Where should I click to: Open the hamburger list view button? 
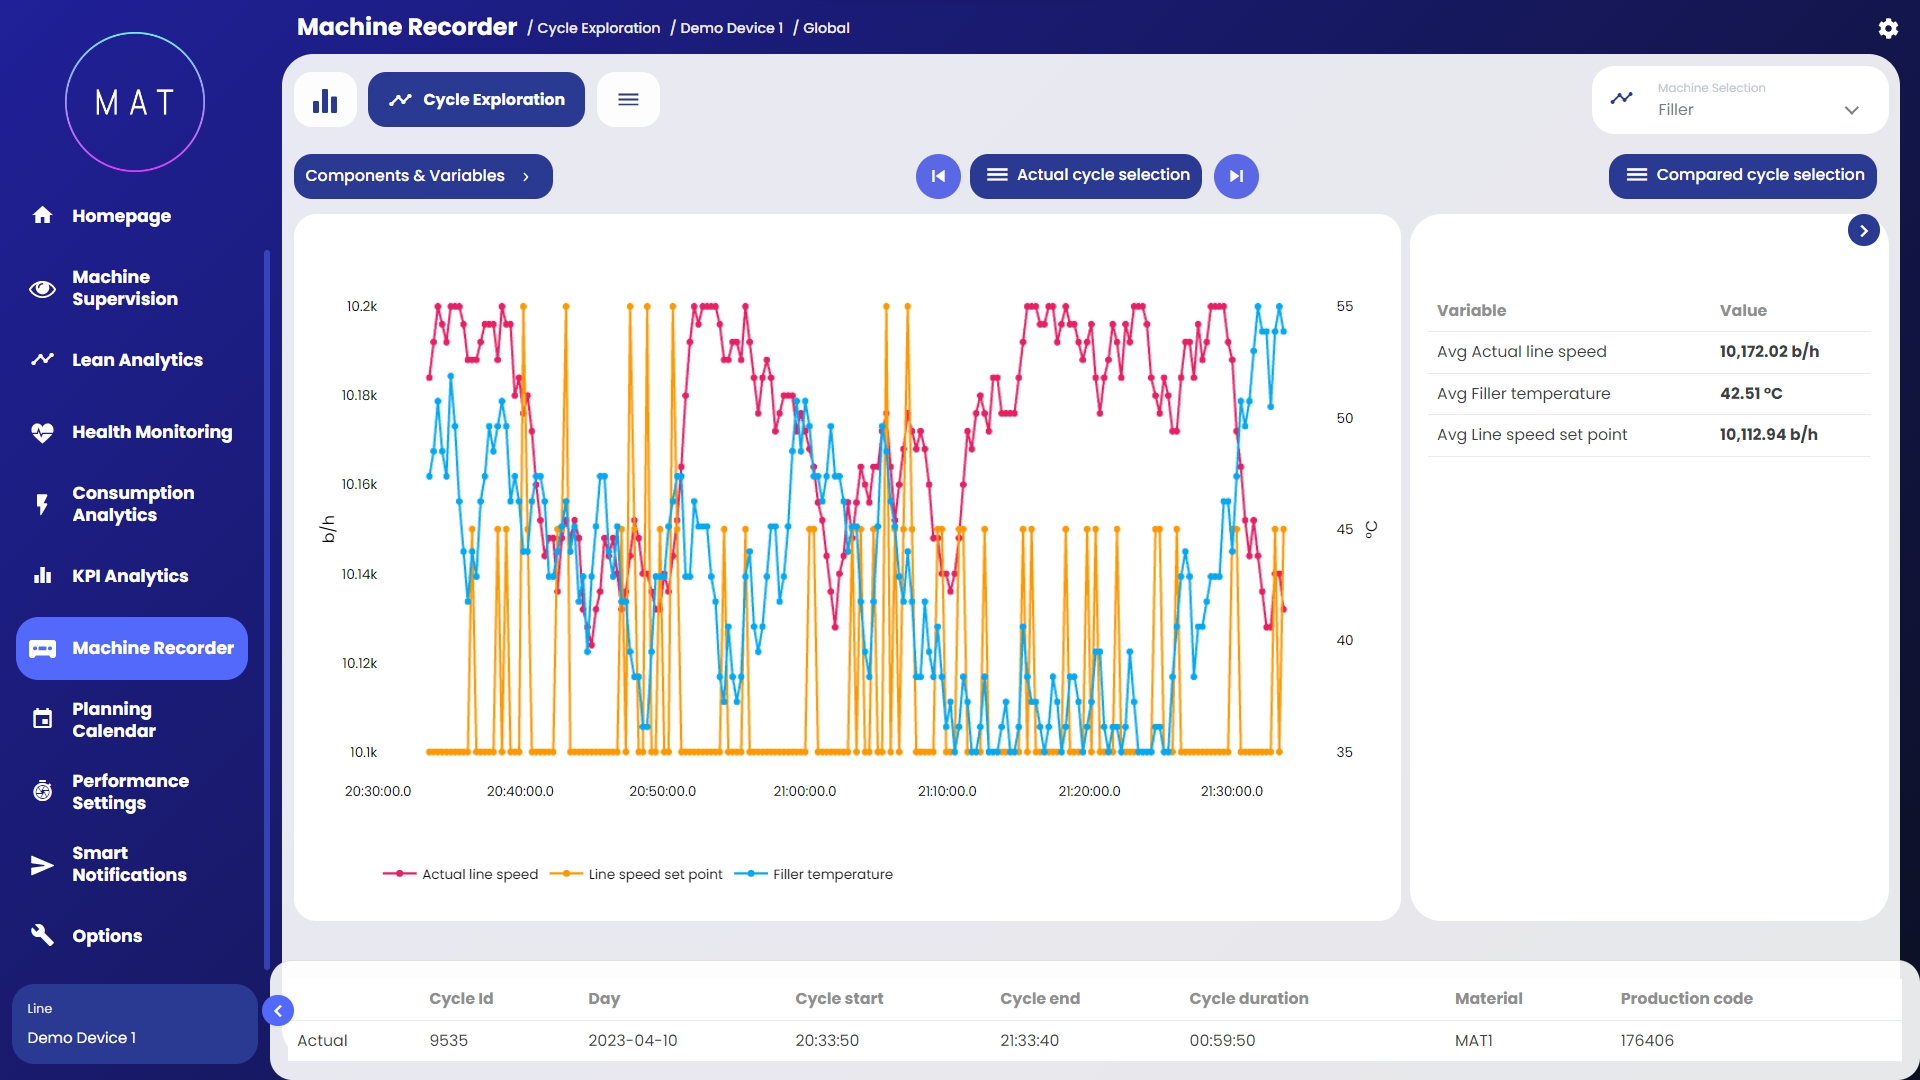628,100
